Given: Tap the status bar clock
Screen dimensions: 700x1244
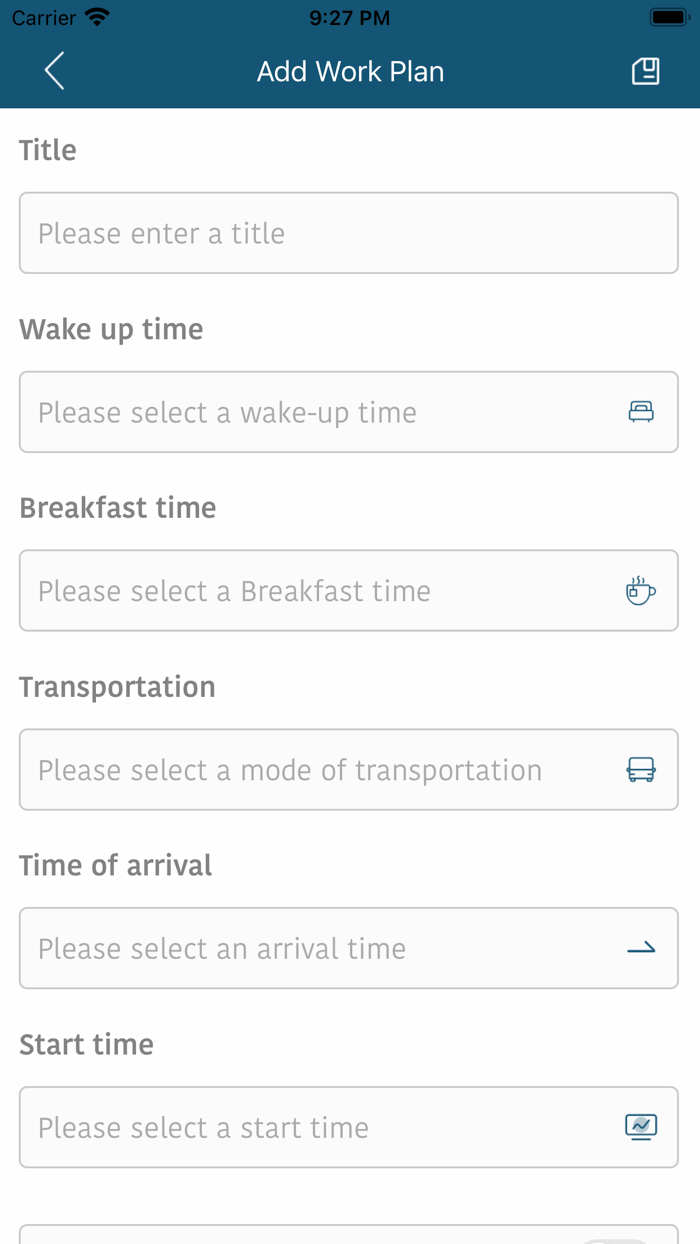Looking at the screenshot, I should pyautogui.click(x=349, y=17).
